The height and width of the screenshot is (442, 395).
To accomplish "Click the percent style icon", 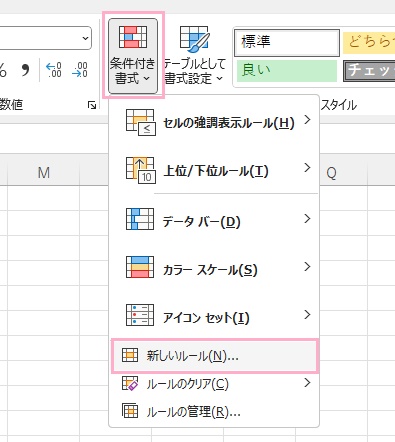I will [x=3, y=70].
